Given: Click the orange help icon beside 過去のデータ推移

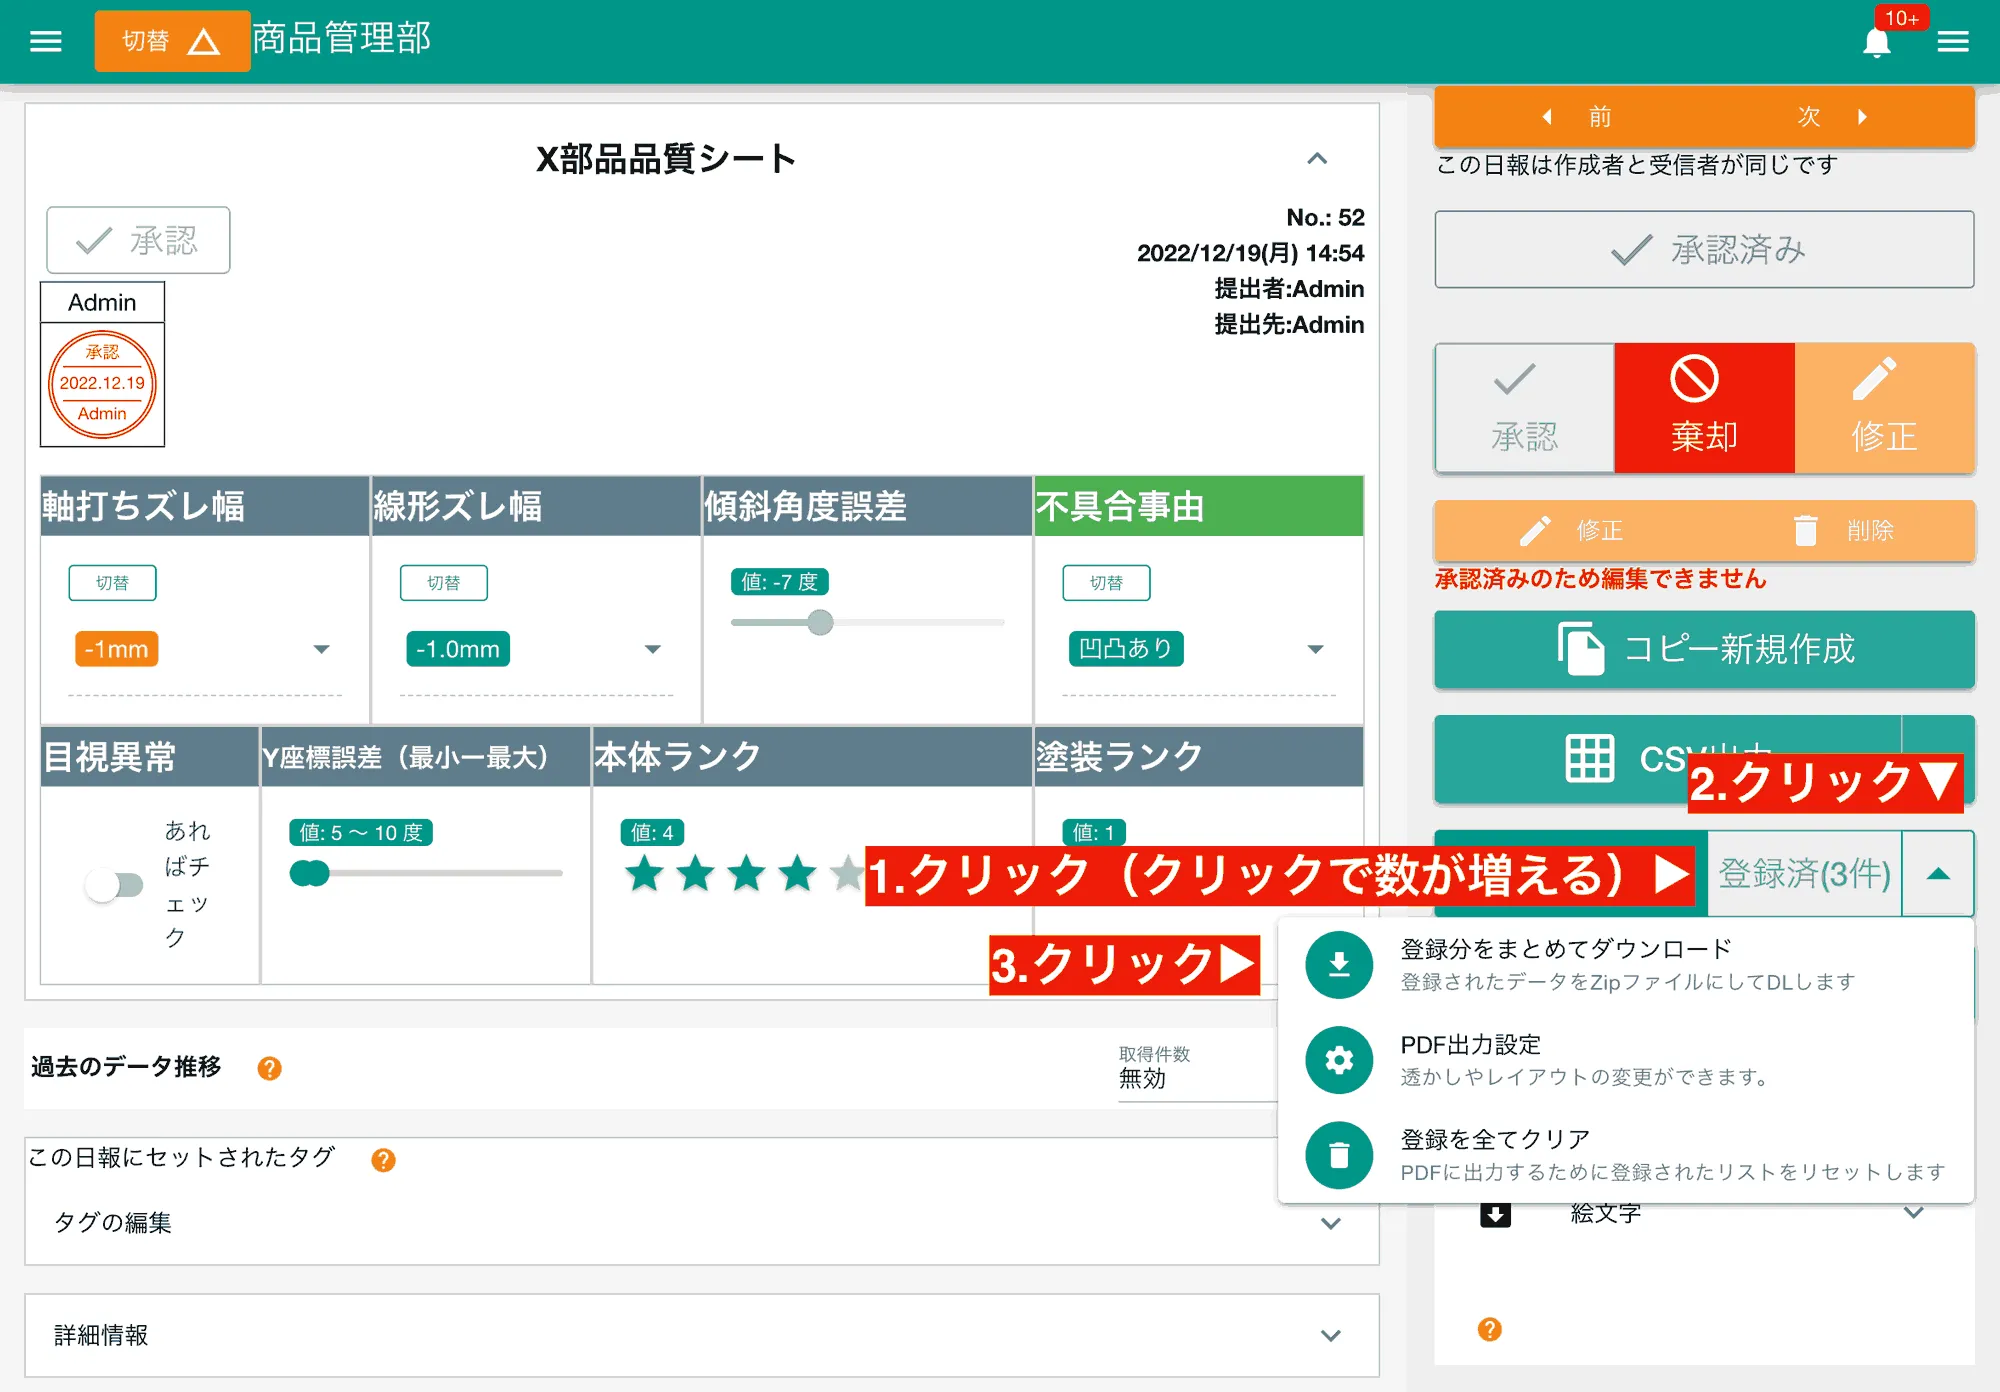Looking at the screenshot, I should [268, 1068].
